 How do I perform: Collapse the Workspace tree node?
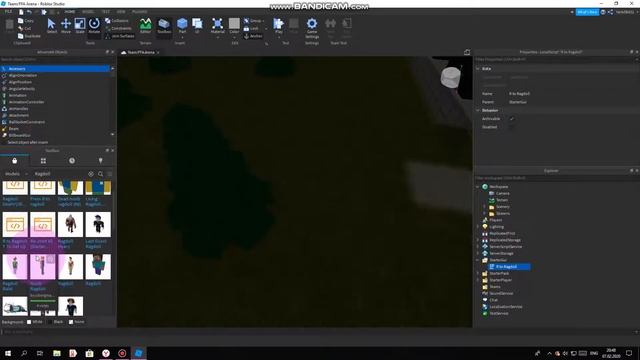click(478, 187)
